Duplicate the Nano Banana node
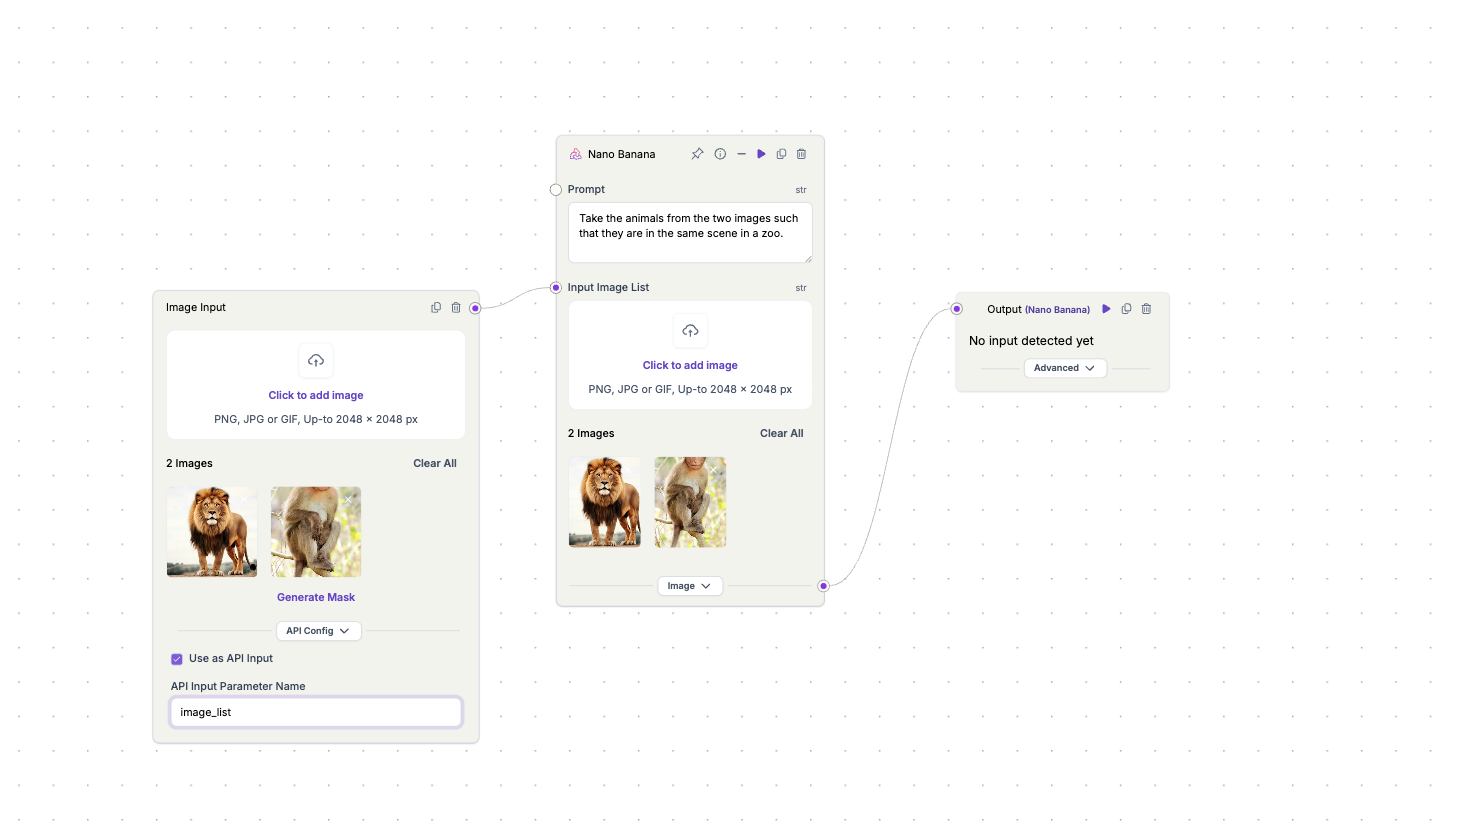The height and width of the screenshot is (830, 1460). 781,154
